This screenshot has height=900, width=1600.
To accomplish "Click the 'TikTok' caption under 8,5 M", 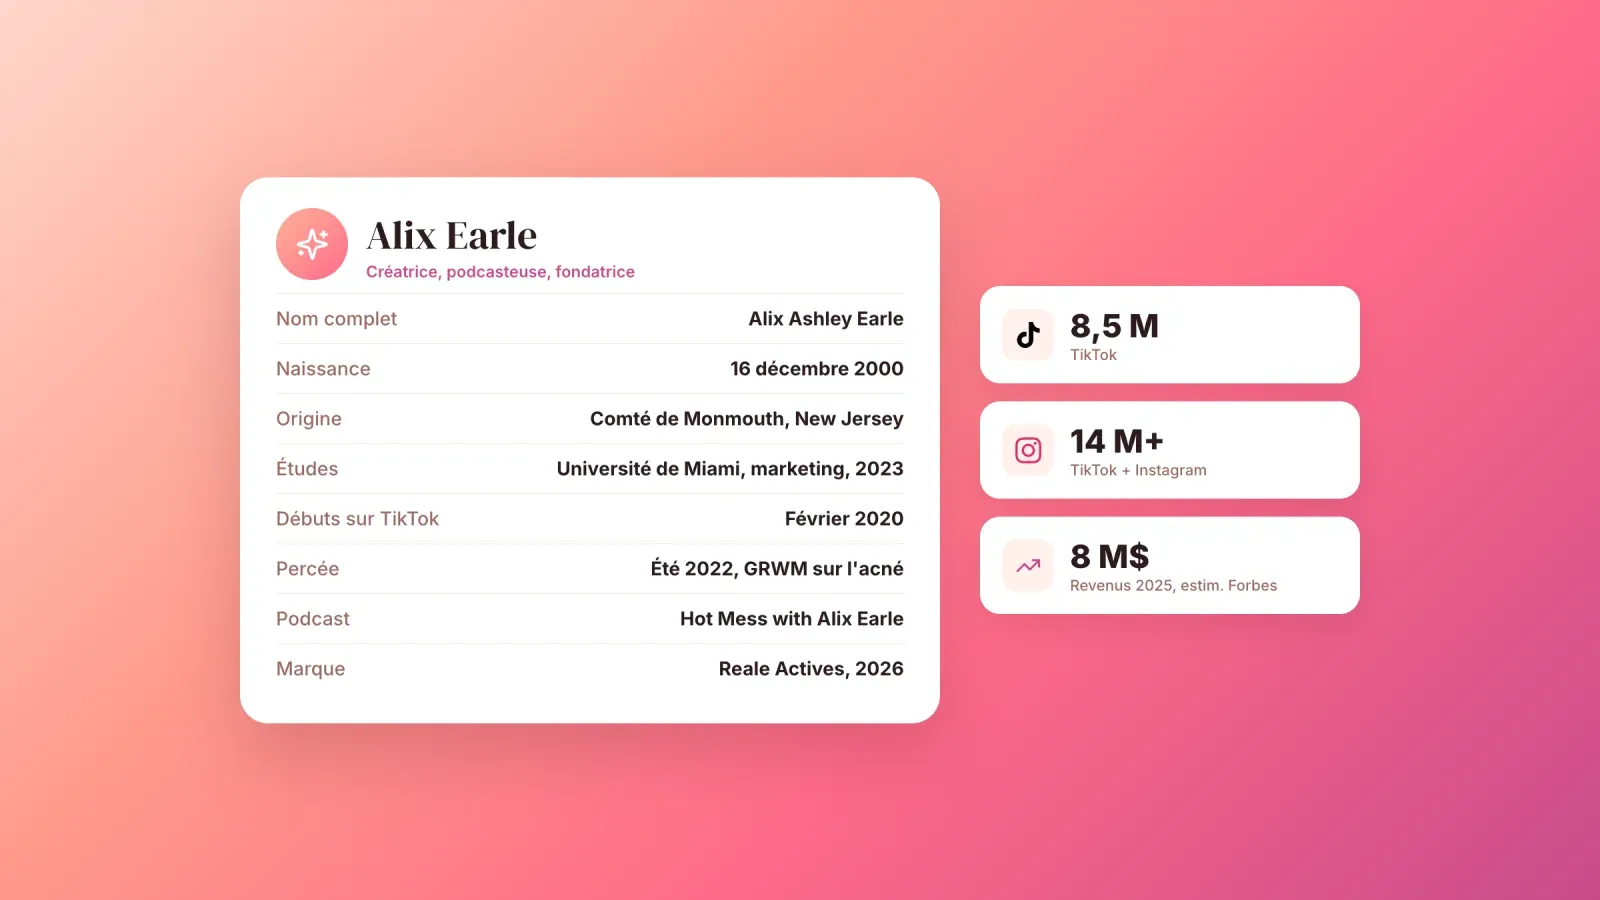I will point(1093,355).
